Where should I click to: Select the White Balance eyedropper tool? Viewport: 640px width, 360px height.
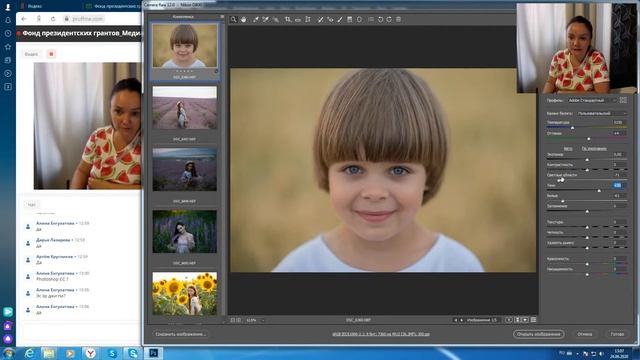pos(256,20)
